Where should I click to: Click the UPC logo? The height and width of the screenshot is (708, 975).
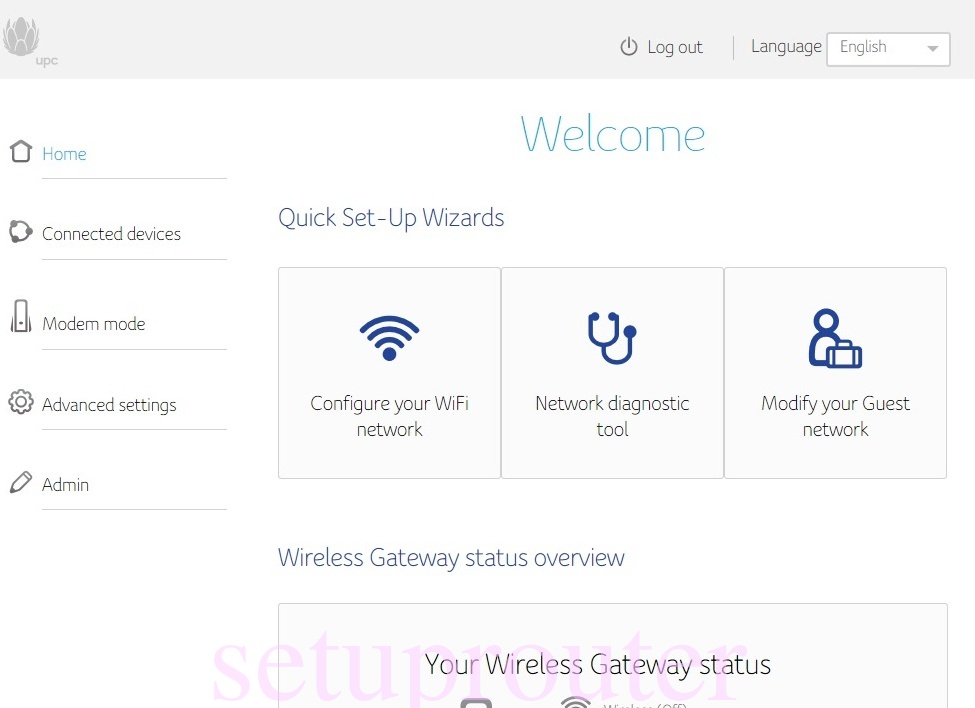pyautogui.click(x=27, y=35)
